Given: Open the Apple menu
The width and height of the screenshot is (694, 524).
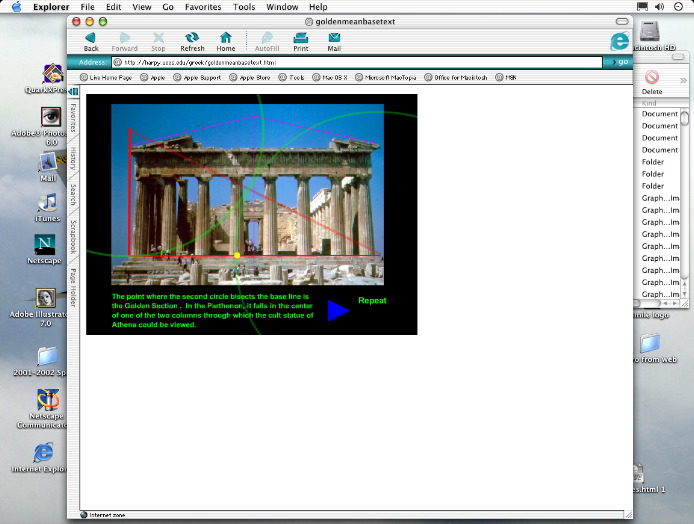Looking at the screenshot, I should coord(17,7).
